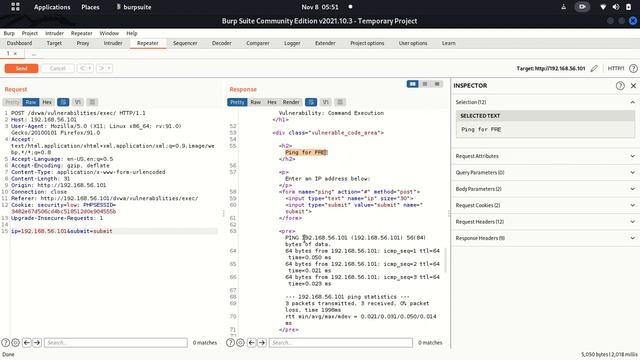Open the Window menu

(109, 33)
